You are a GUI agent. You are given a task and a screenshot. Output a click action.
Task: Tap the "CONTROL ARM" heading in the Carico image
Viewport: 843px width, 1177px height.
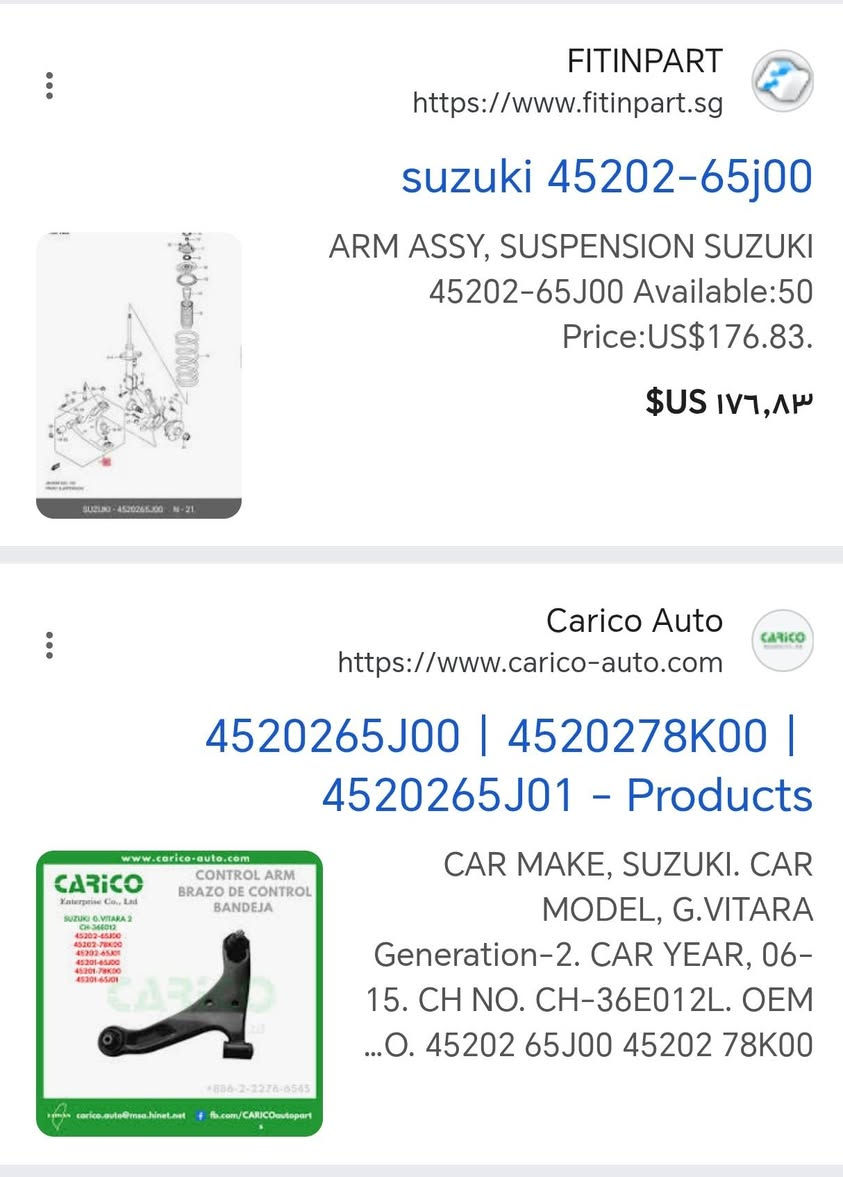click(x=244, y=875)
